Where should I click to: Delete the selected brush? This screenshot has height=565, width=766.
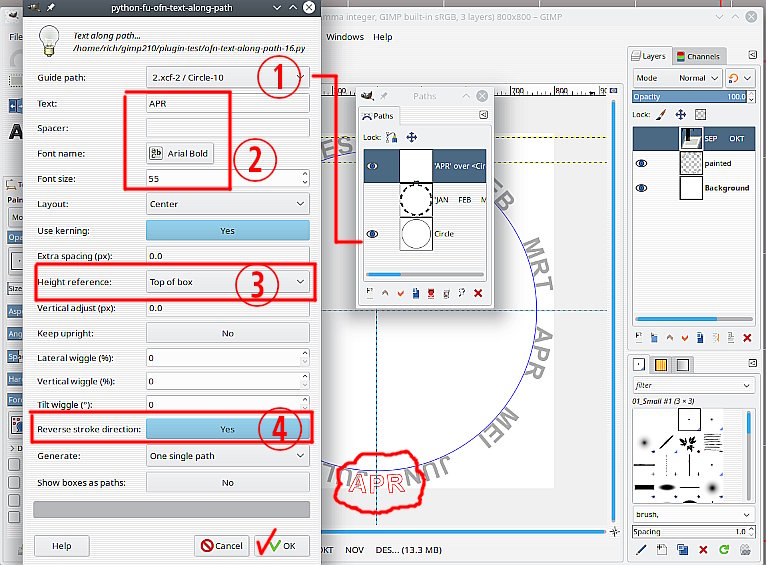click(x=703, y=550)
